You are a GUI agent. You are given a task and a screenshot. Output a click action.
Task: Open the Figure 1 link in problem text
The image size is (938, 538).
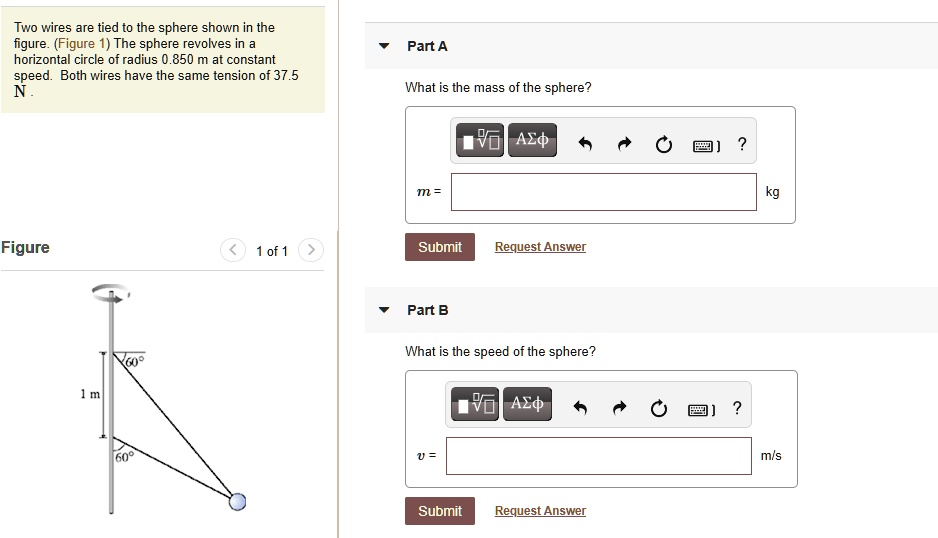click(75, 44)
